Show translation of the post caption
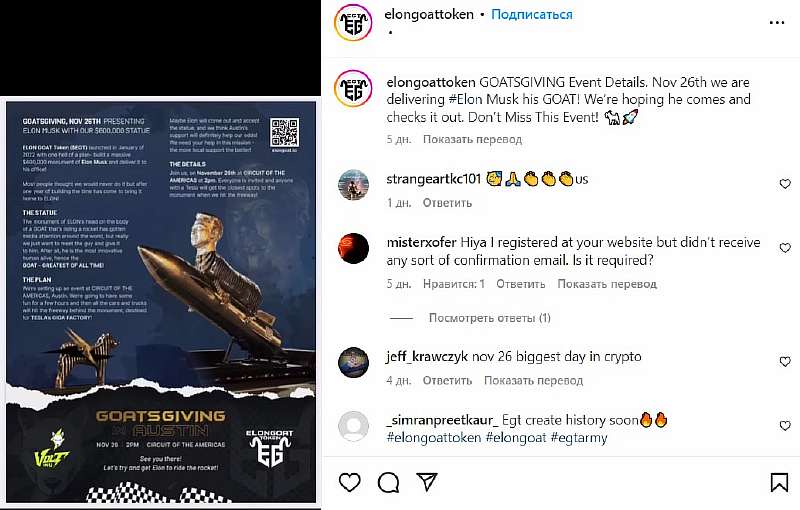The image size is (800, 510). 472,139
